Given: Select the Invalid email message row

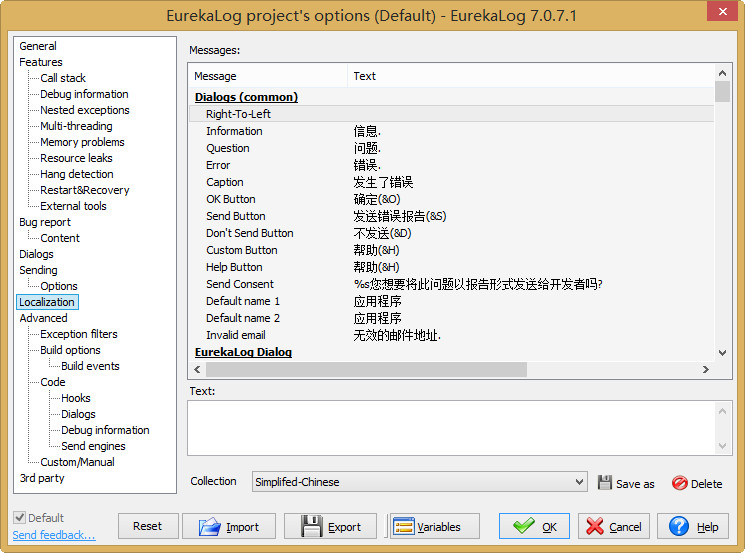Looking at the screenshot, I should 451,335.
